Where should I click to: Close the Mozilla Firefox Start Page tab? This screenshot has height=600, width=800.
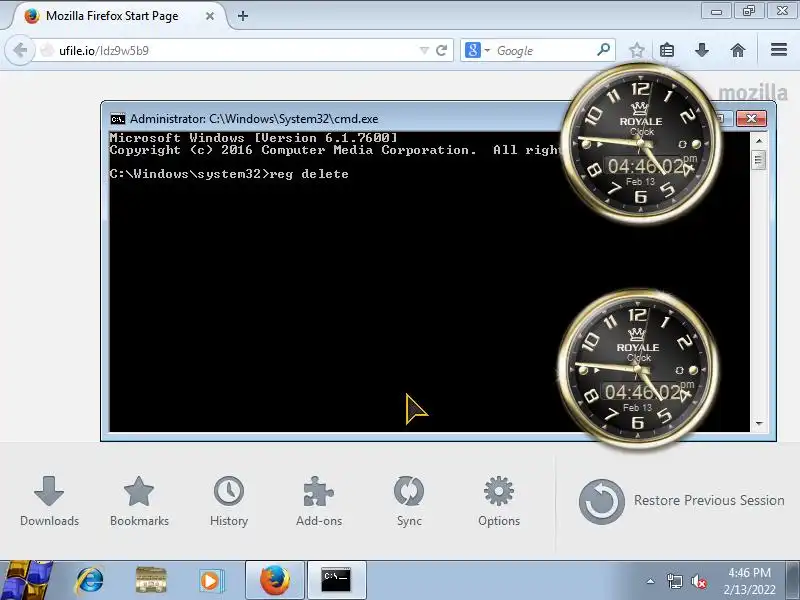click(x=210, y=16)
